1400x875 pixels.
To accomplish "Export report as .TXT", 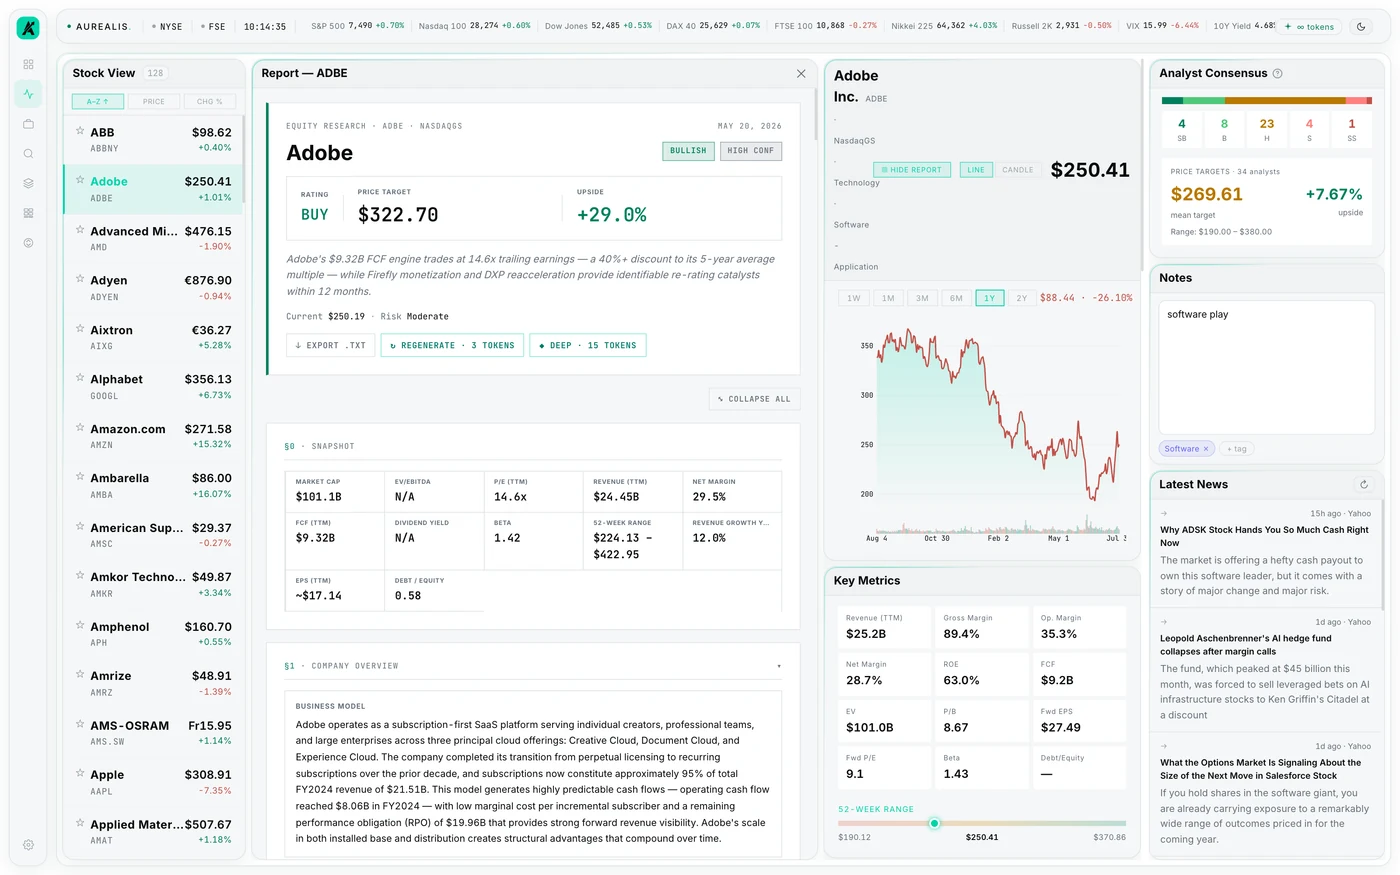I will click(331, 345).
